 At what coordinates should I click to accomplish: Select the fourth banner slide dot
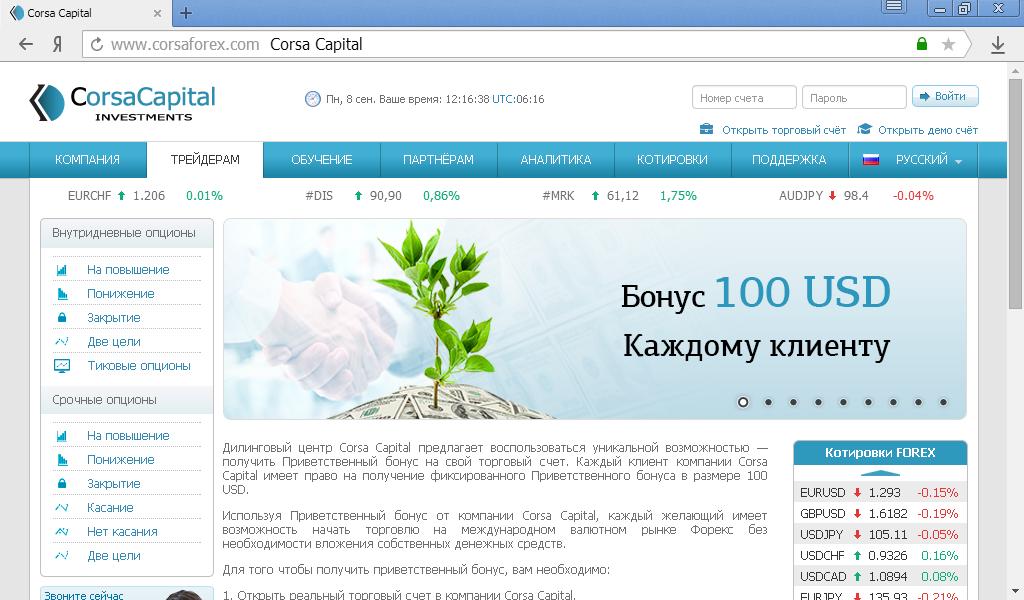[818, 402]
